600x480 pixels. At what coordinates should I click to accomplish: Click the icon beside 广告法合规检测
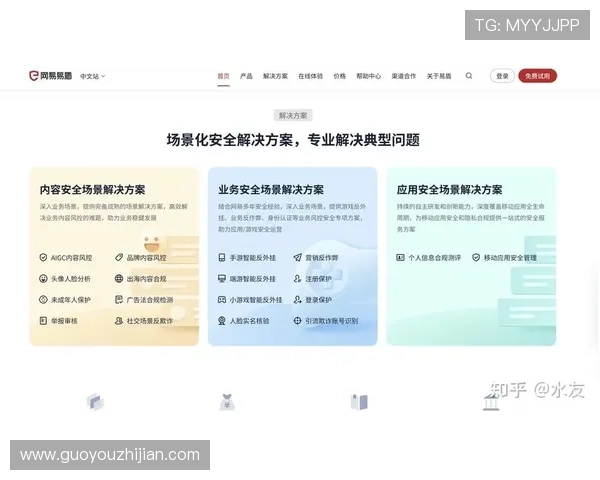[119, 299]
